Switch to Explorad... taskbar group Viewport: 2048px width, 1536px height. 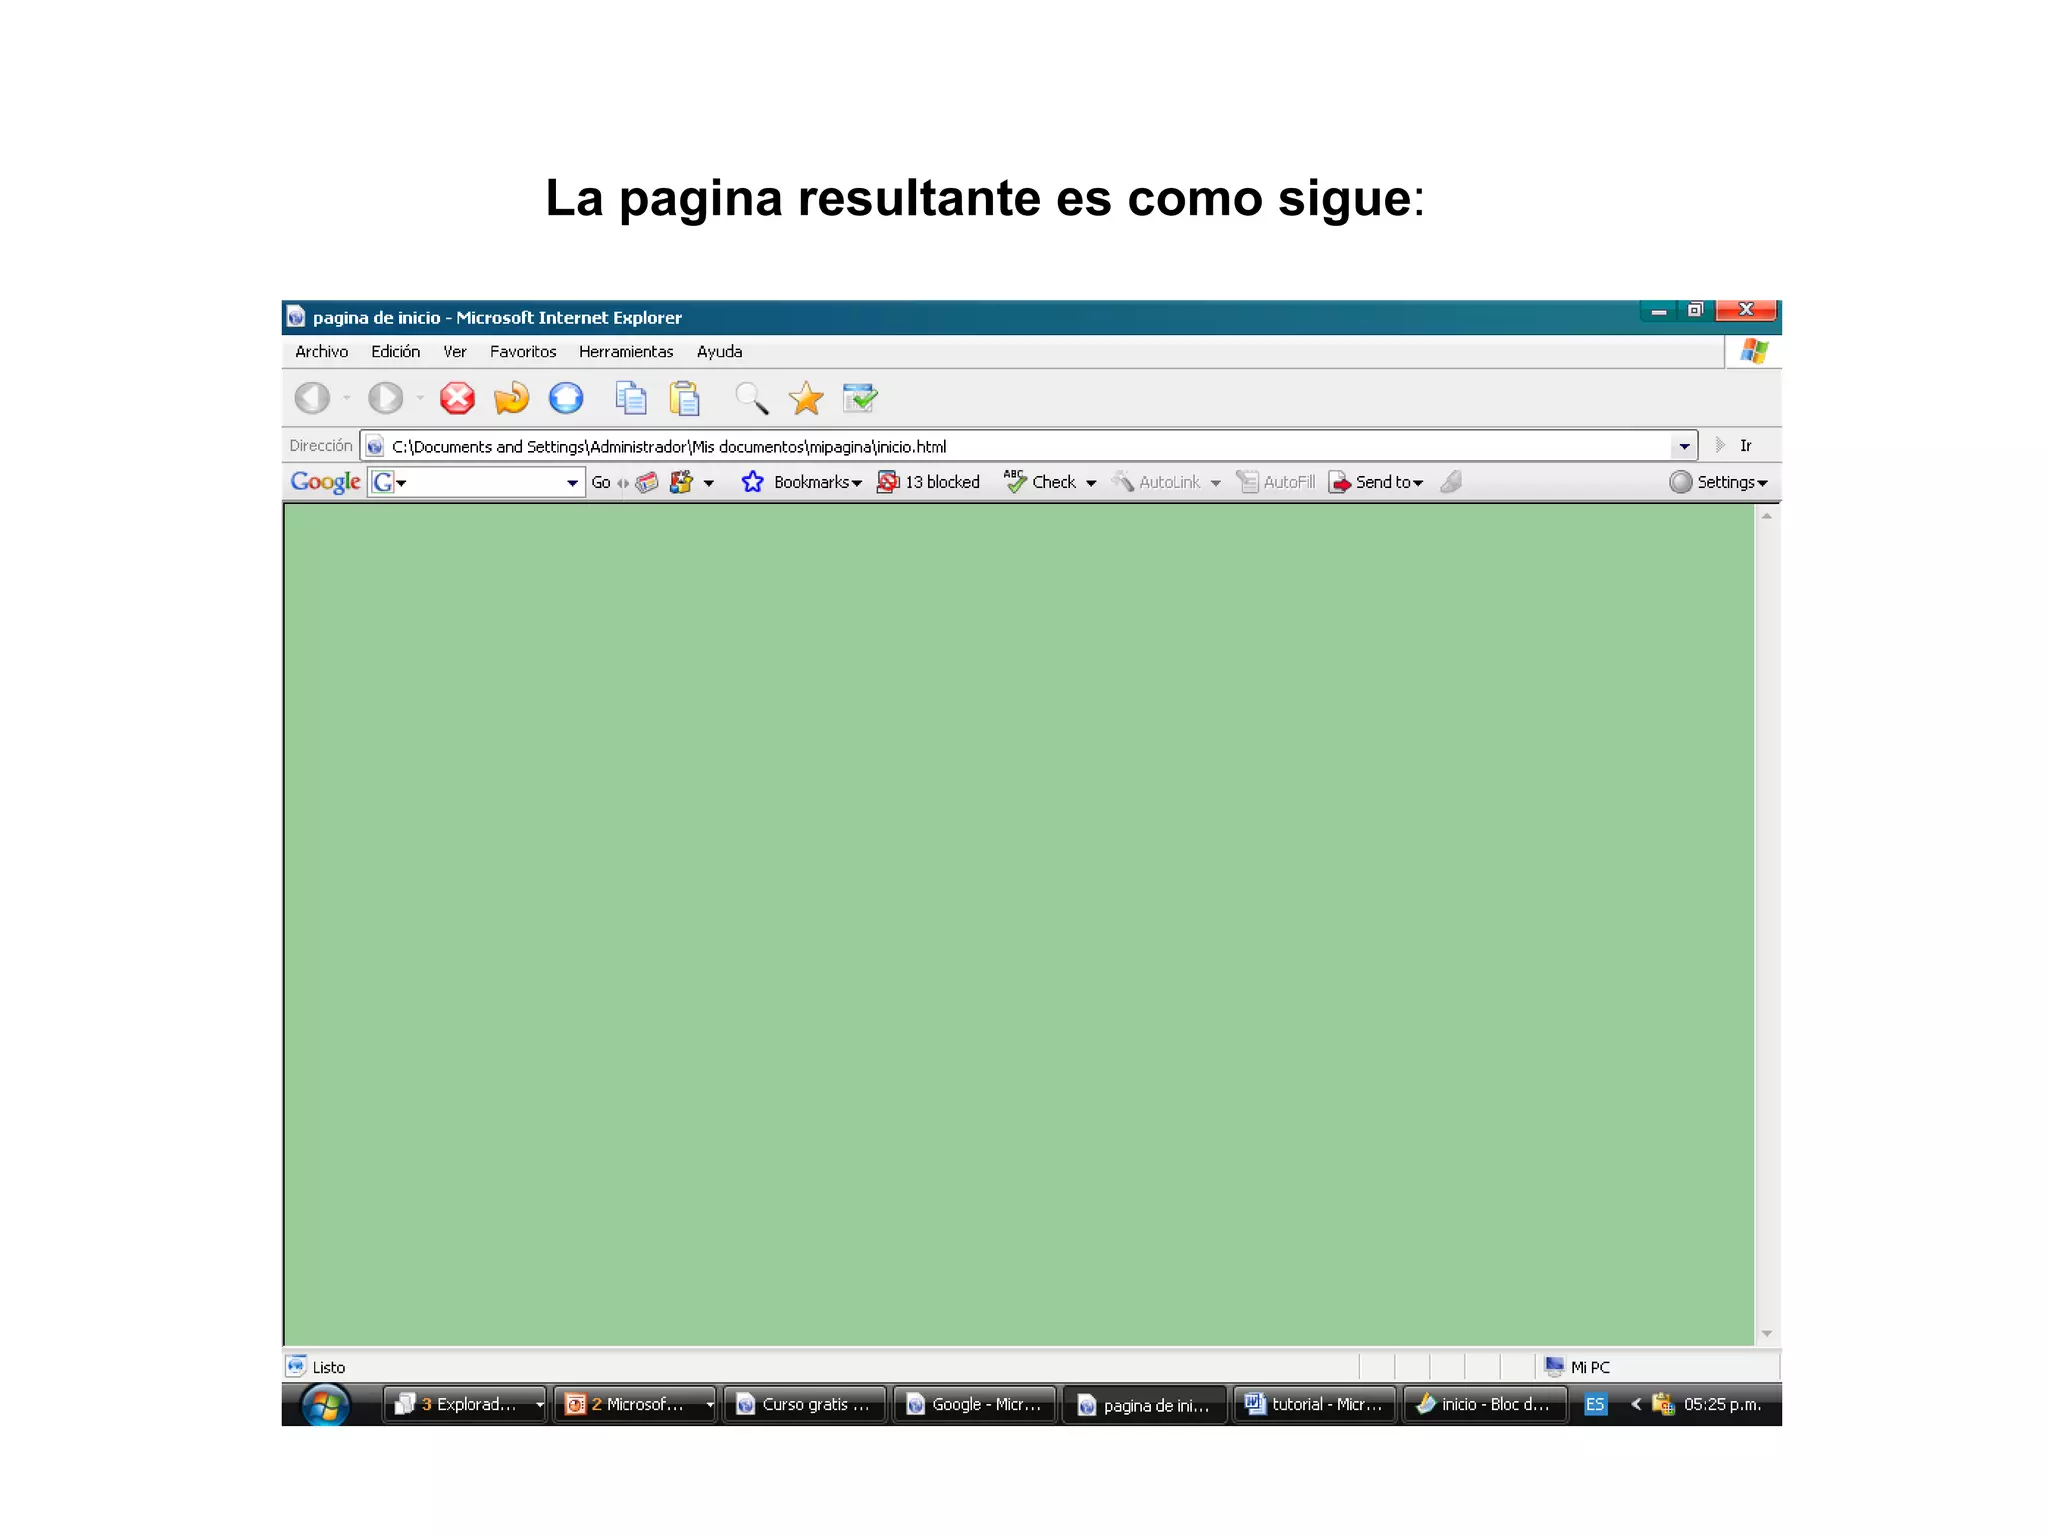[465, 1405]
